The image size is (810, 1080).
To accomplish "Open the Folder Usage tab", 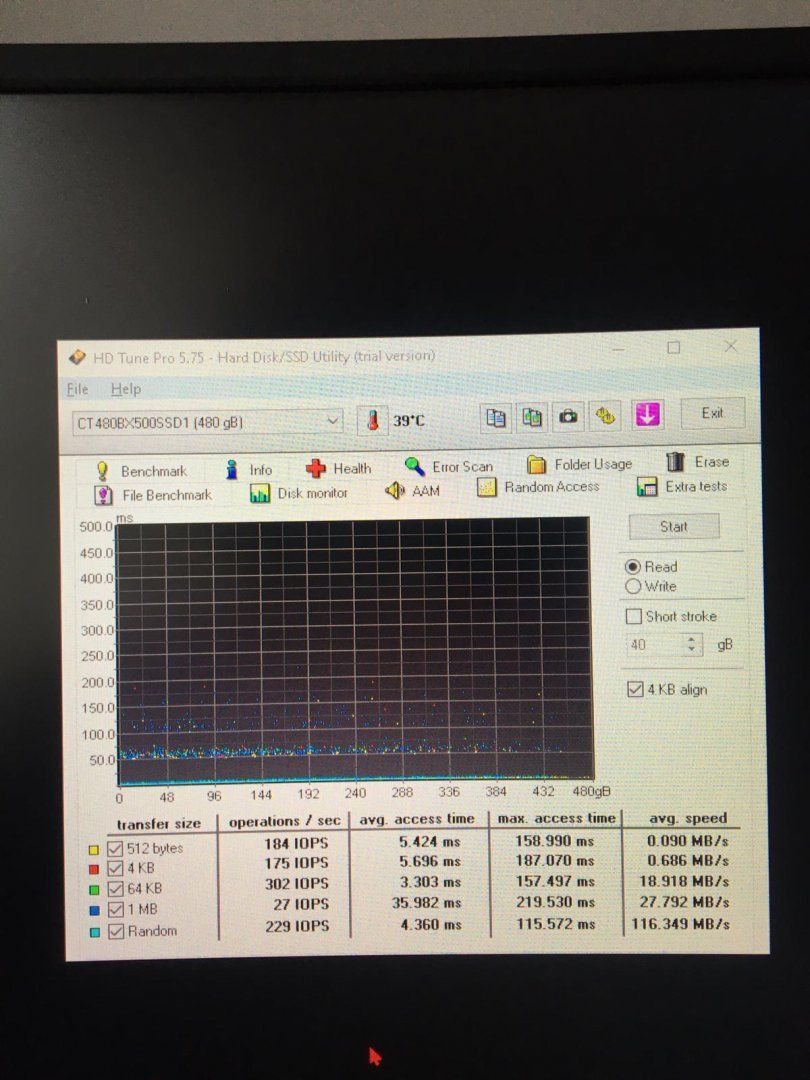I will pyautogui.click(x=579, y=464).
